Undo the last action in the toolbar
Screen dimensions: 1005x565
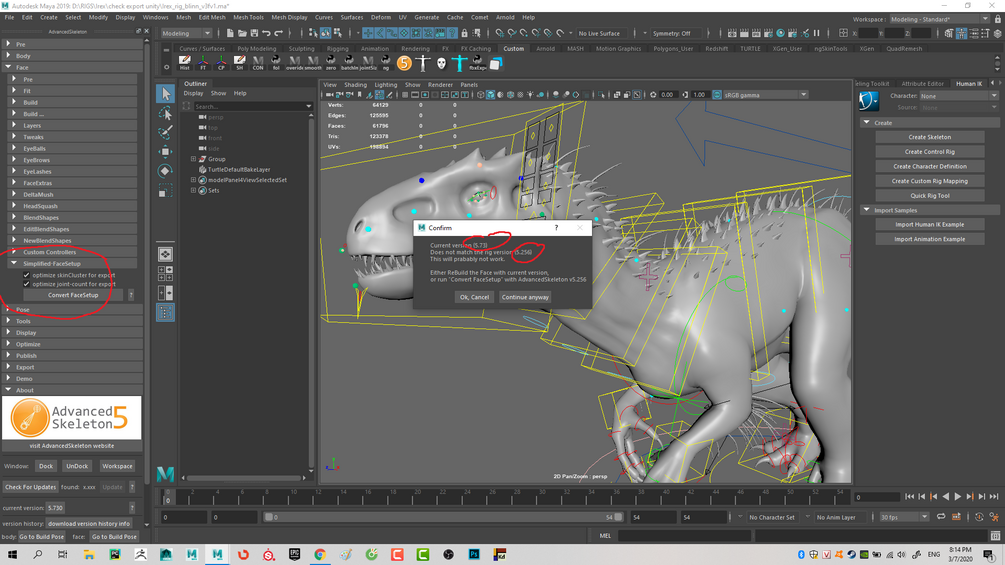(266, 33)
